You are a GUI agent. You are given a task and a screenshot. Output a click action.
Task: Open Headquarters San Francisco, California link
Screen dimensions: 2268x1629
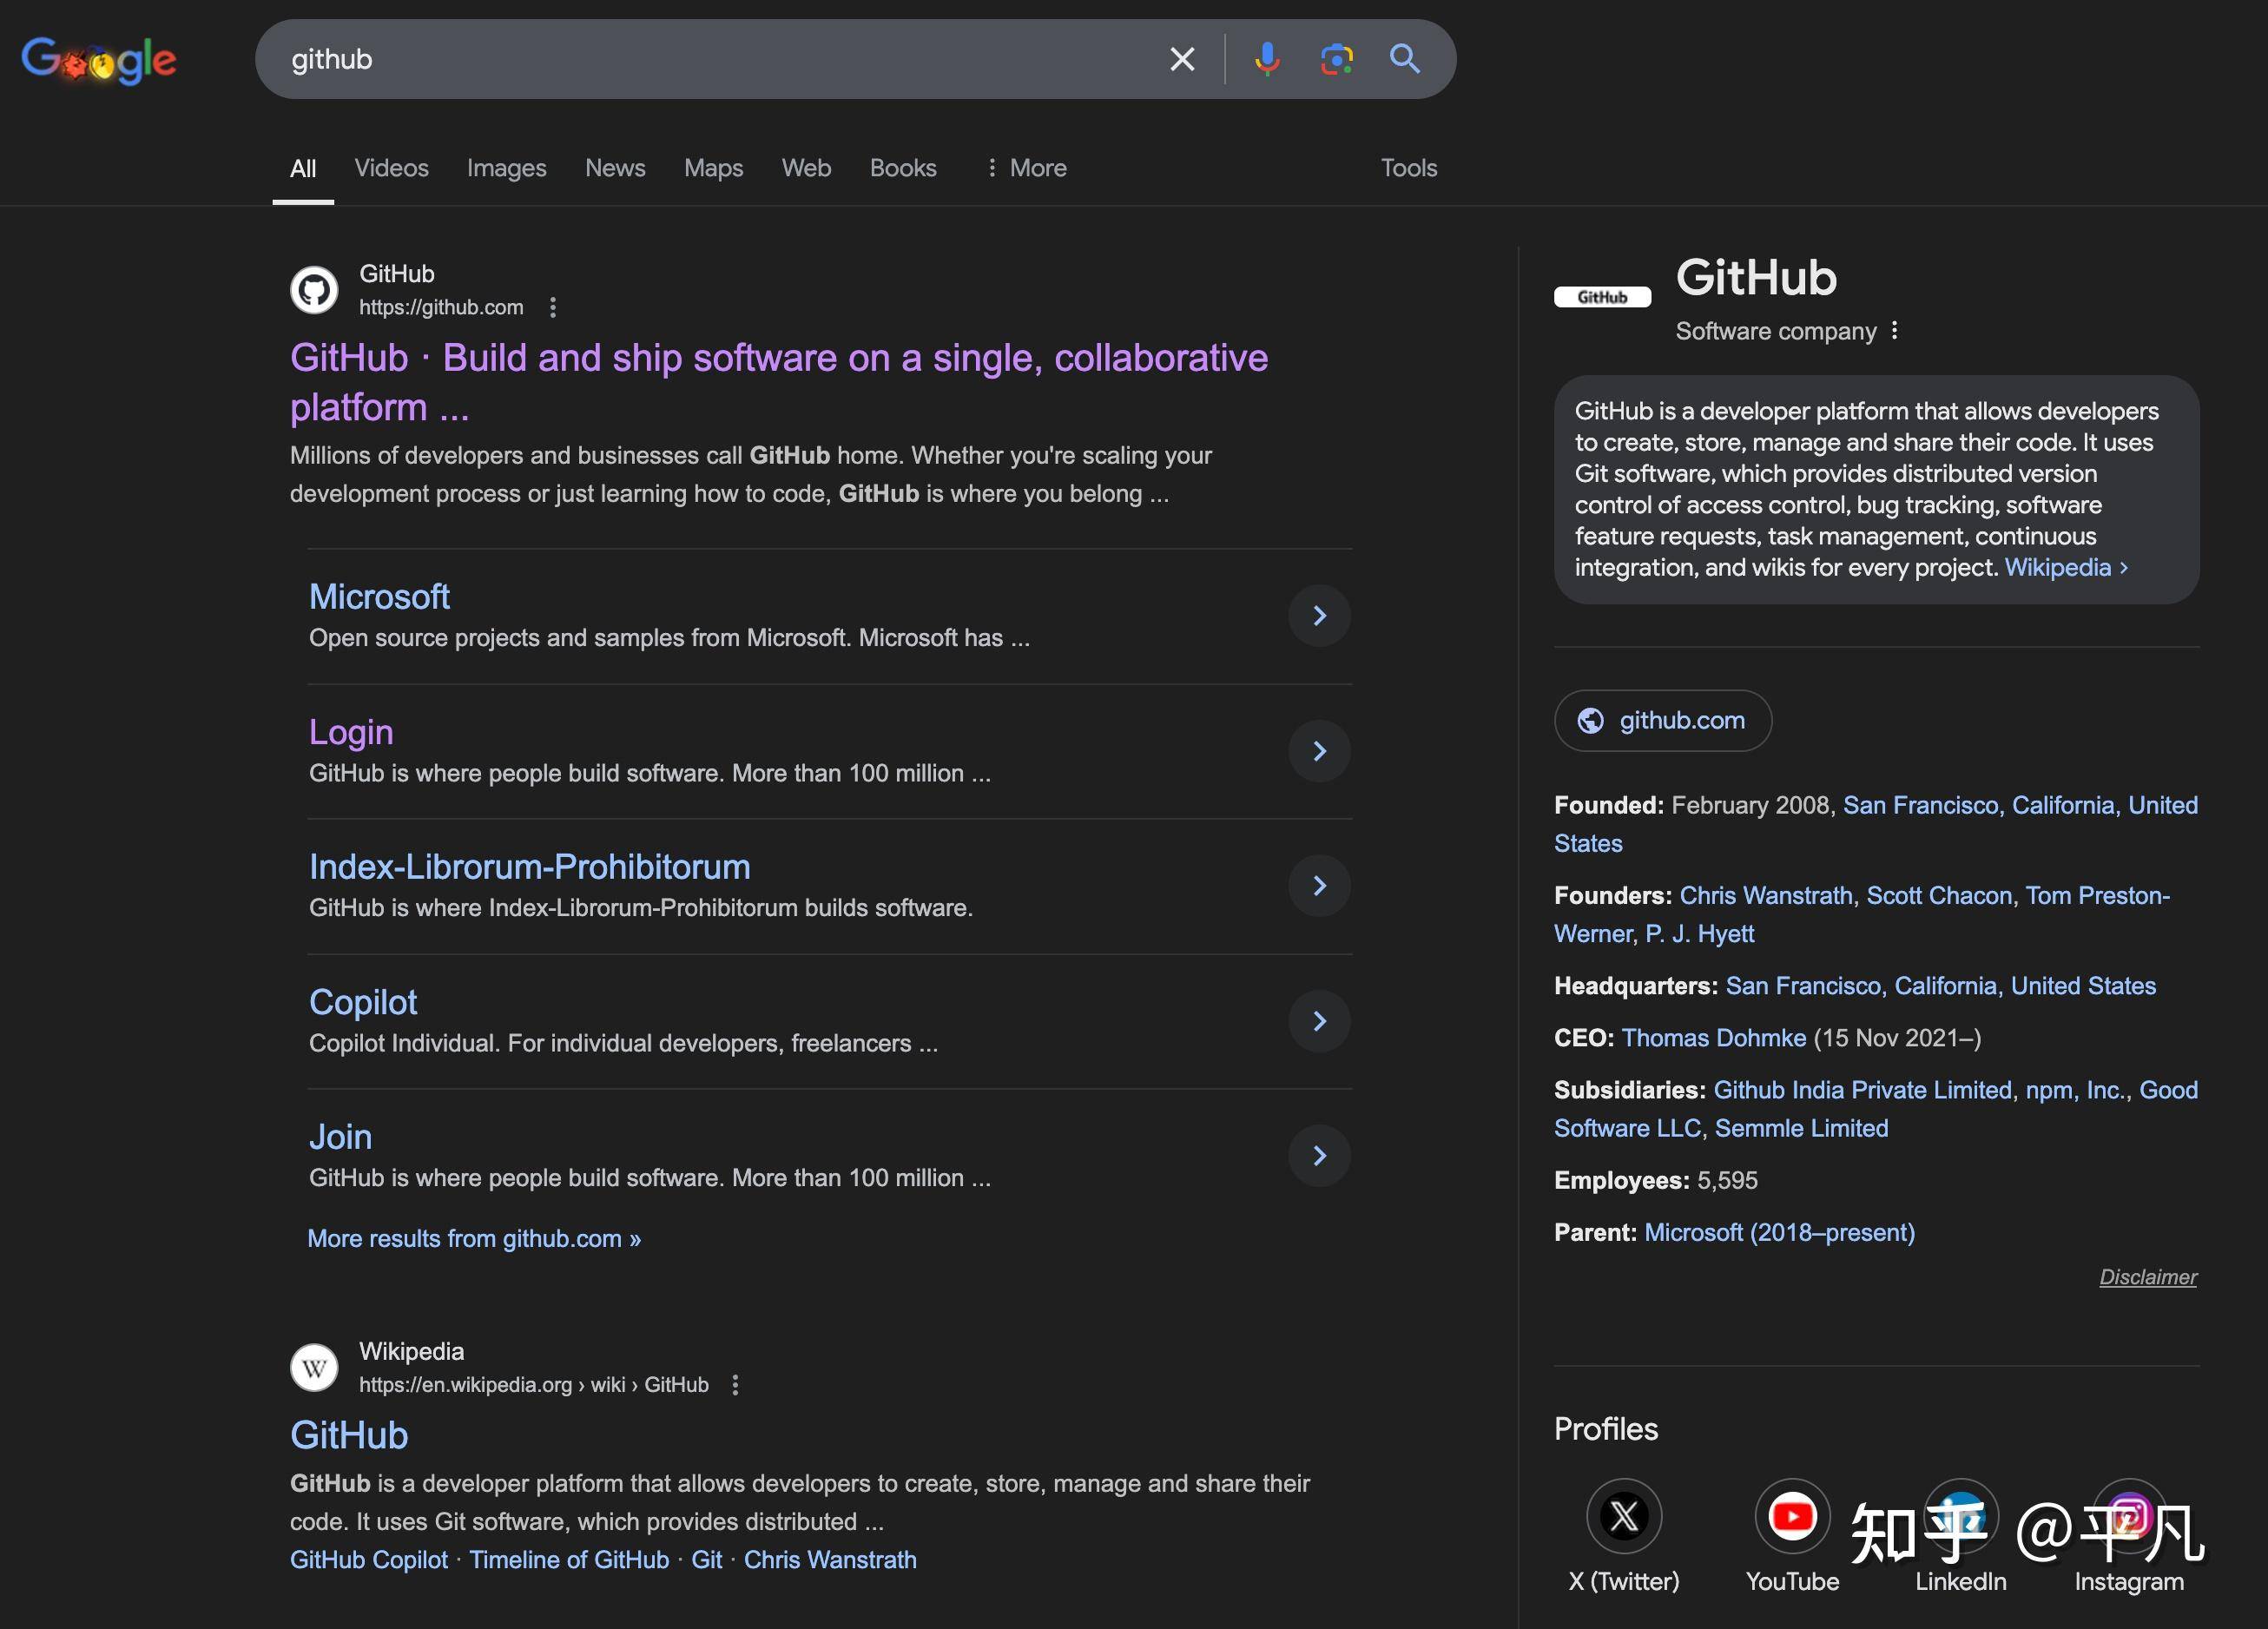(1940, 985)
